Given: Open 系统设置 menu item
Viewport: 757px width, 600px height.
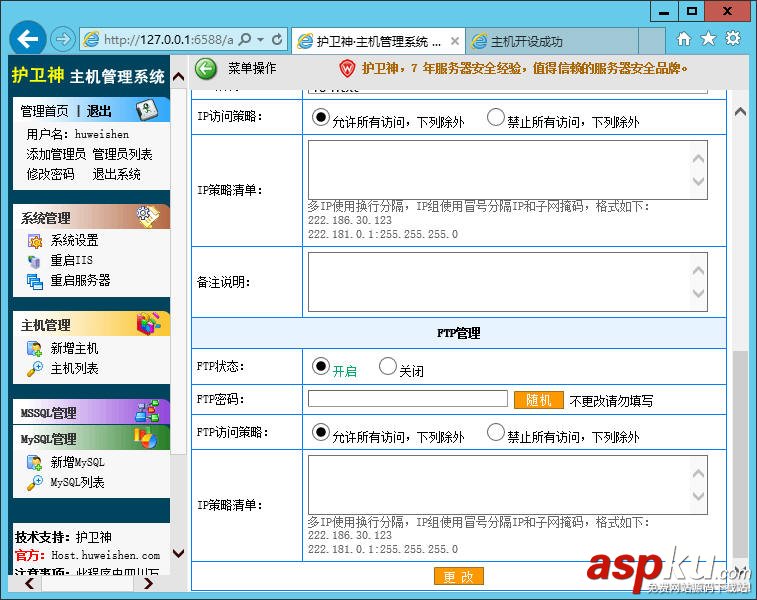Looking at the screenshot, I should [x=74, y=240].
